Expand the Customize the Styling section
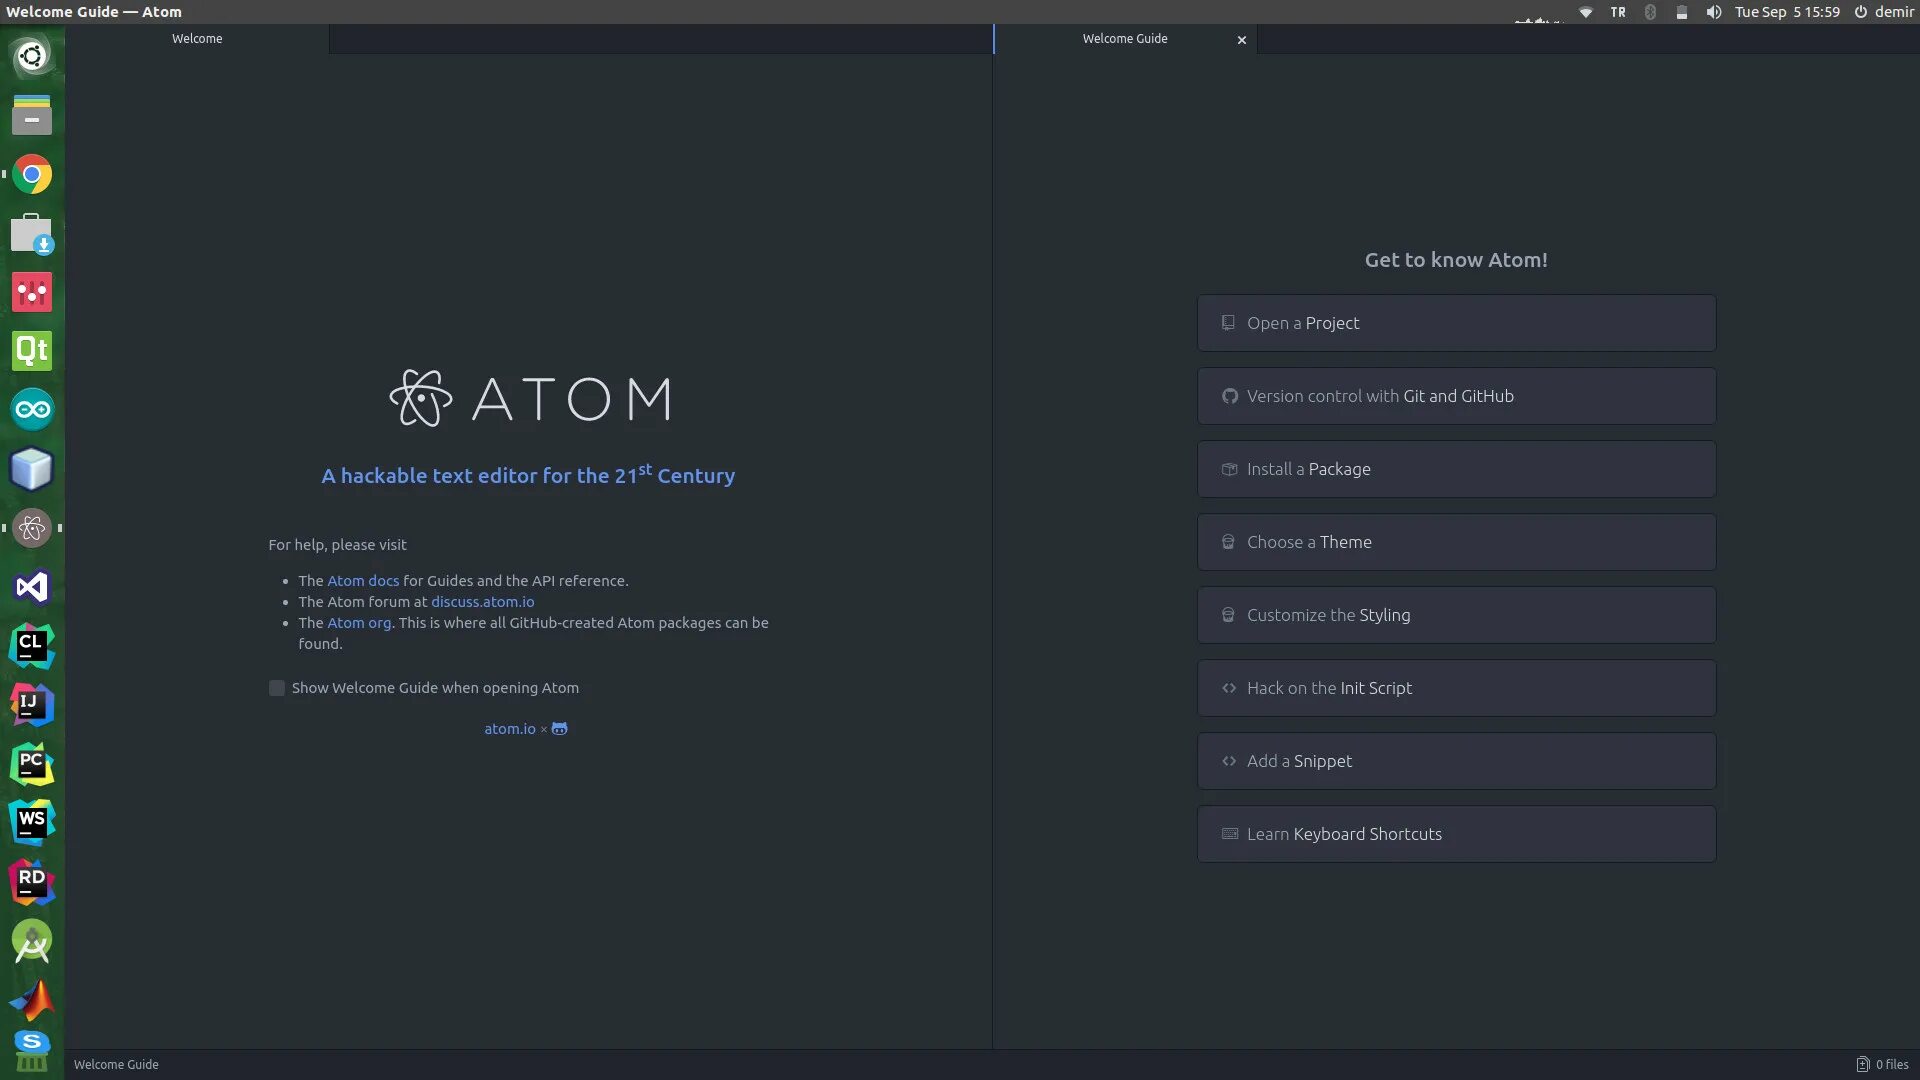The height and width of the screenshot is (1080, 1920). (x=1456, y=615)
